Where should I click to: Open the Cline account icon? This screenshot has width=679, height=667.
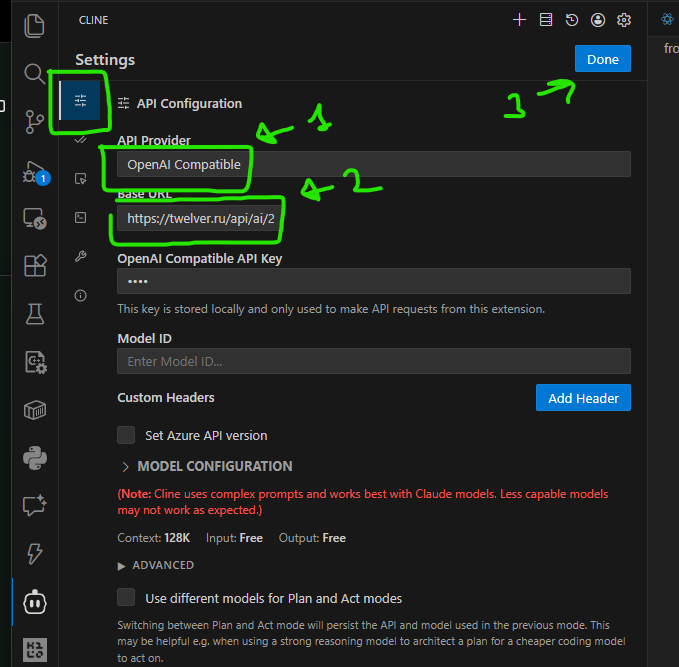click(598, 20)
